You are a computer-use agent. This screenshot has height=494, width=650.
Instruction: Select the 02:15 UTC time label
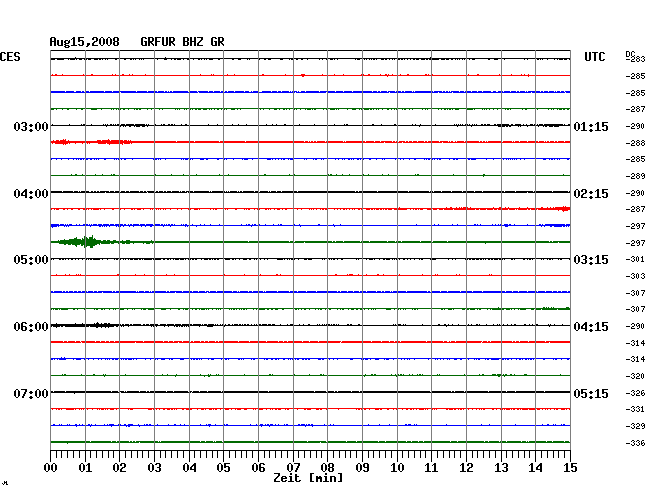591,194
